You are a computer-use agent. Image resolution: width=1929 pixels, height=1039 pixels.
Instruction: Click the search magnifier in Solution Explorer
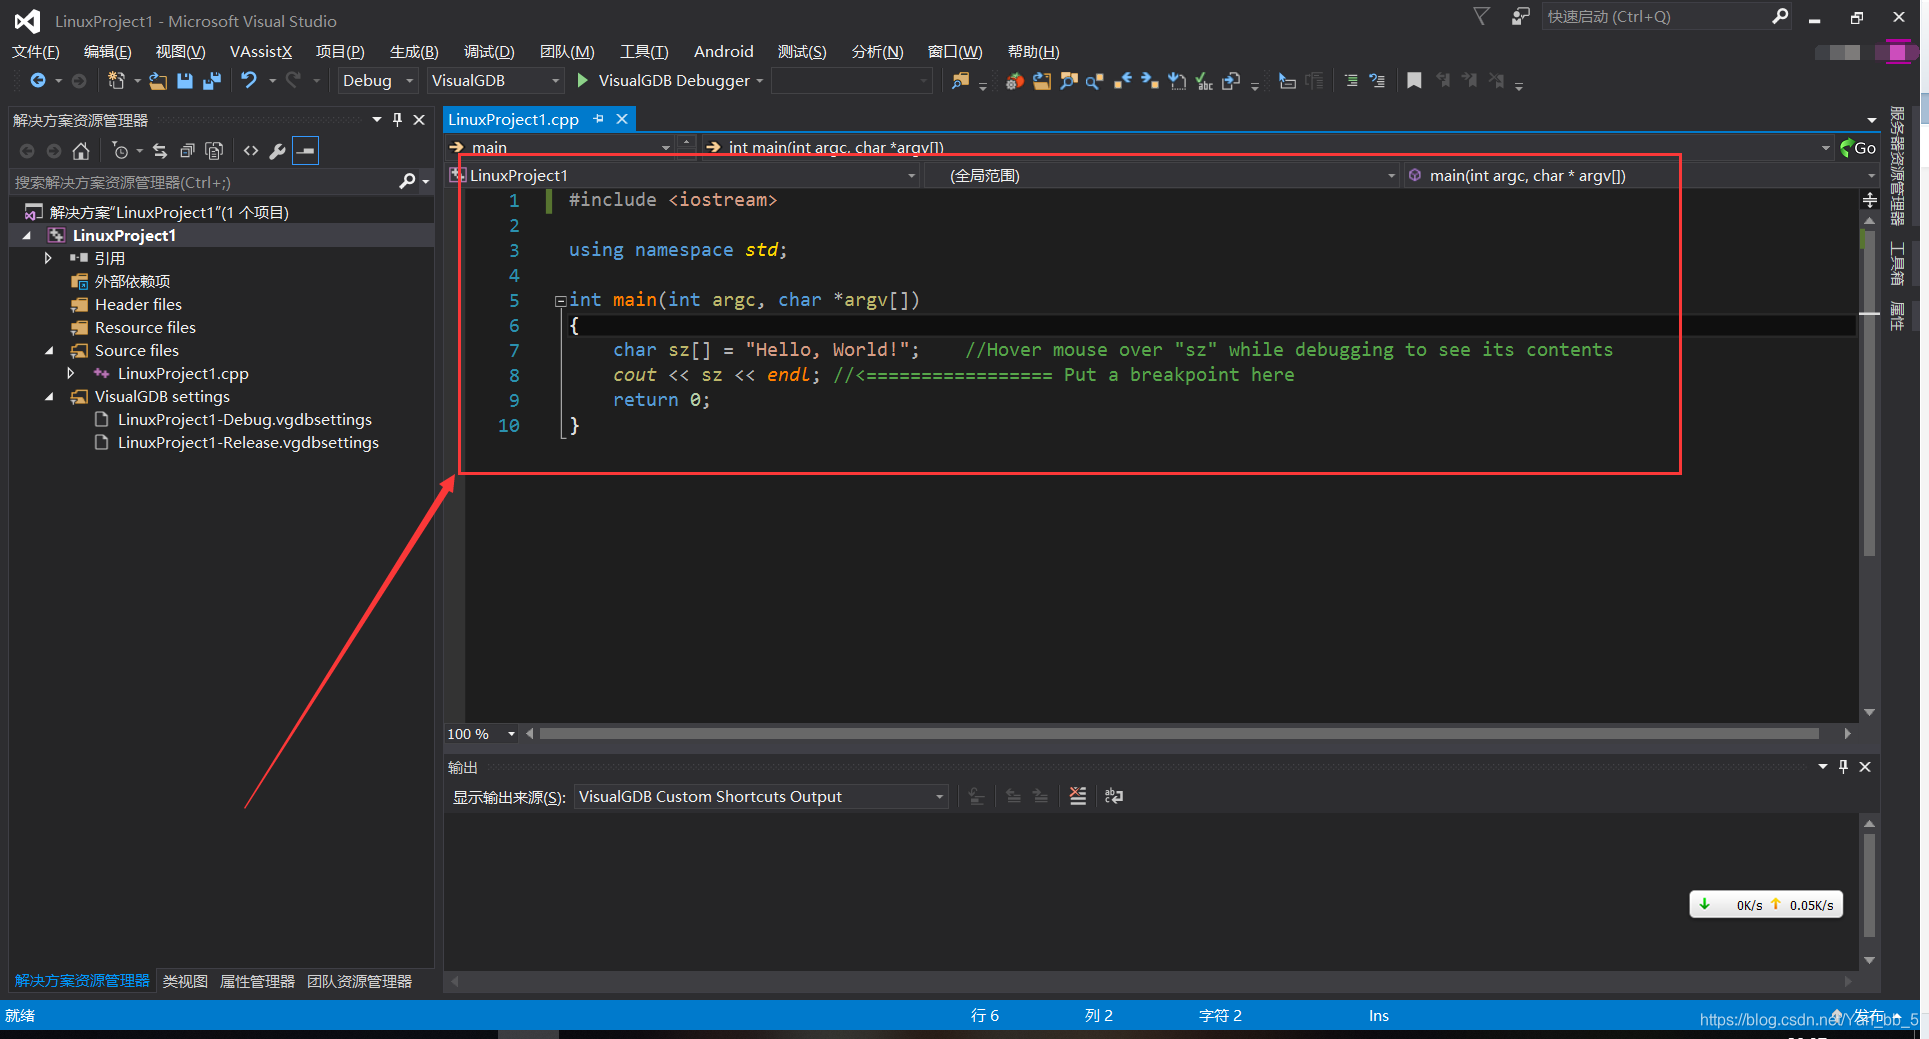click(407, 181)
